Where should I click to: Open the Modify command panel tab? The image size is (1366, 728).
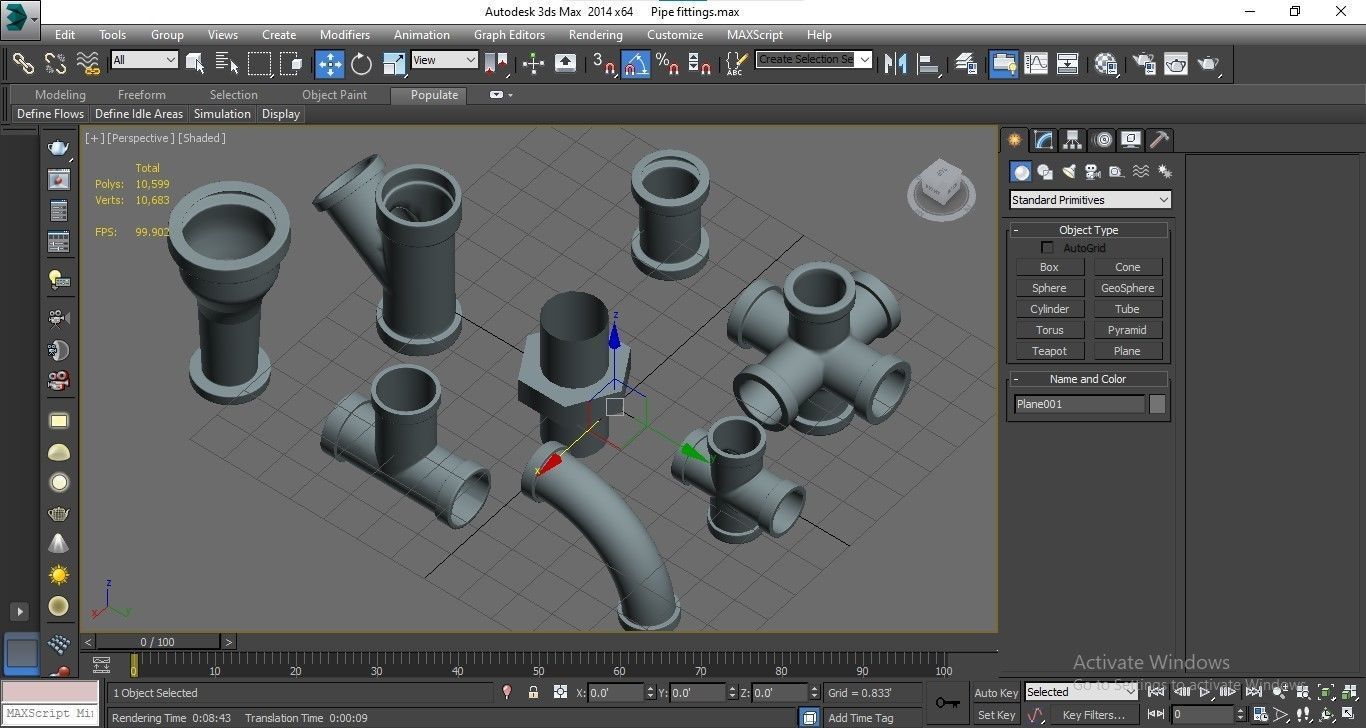coord(1043,140)
